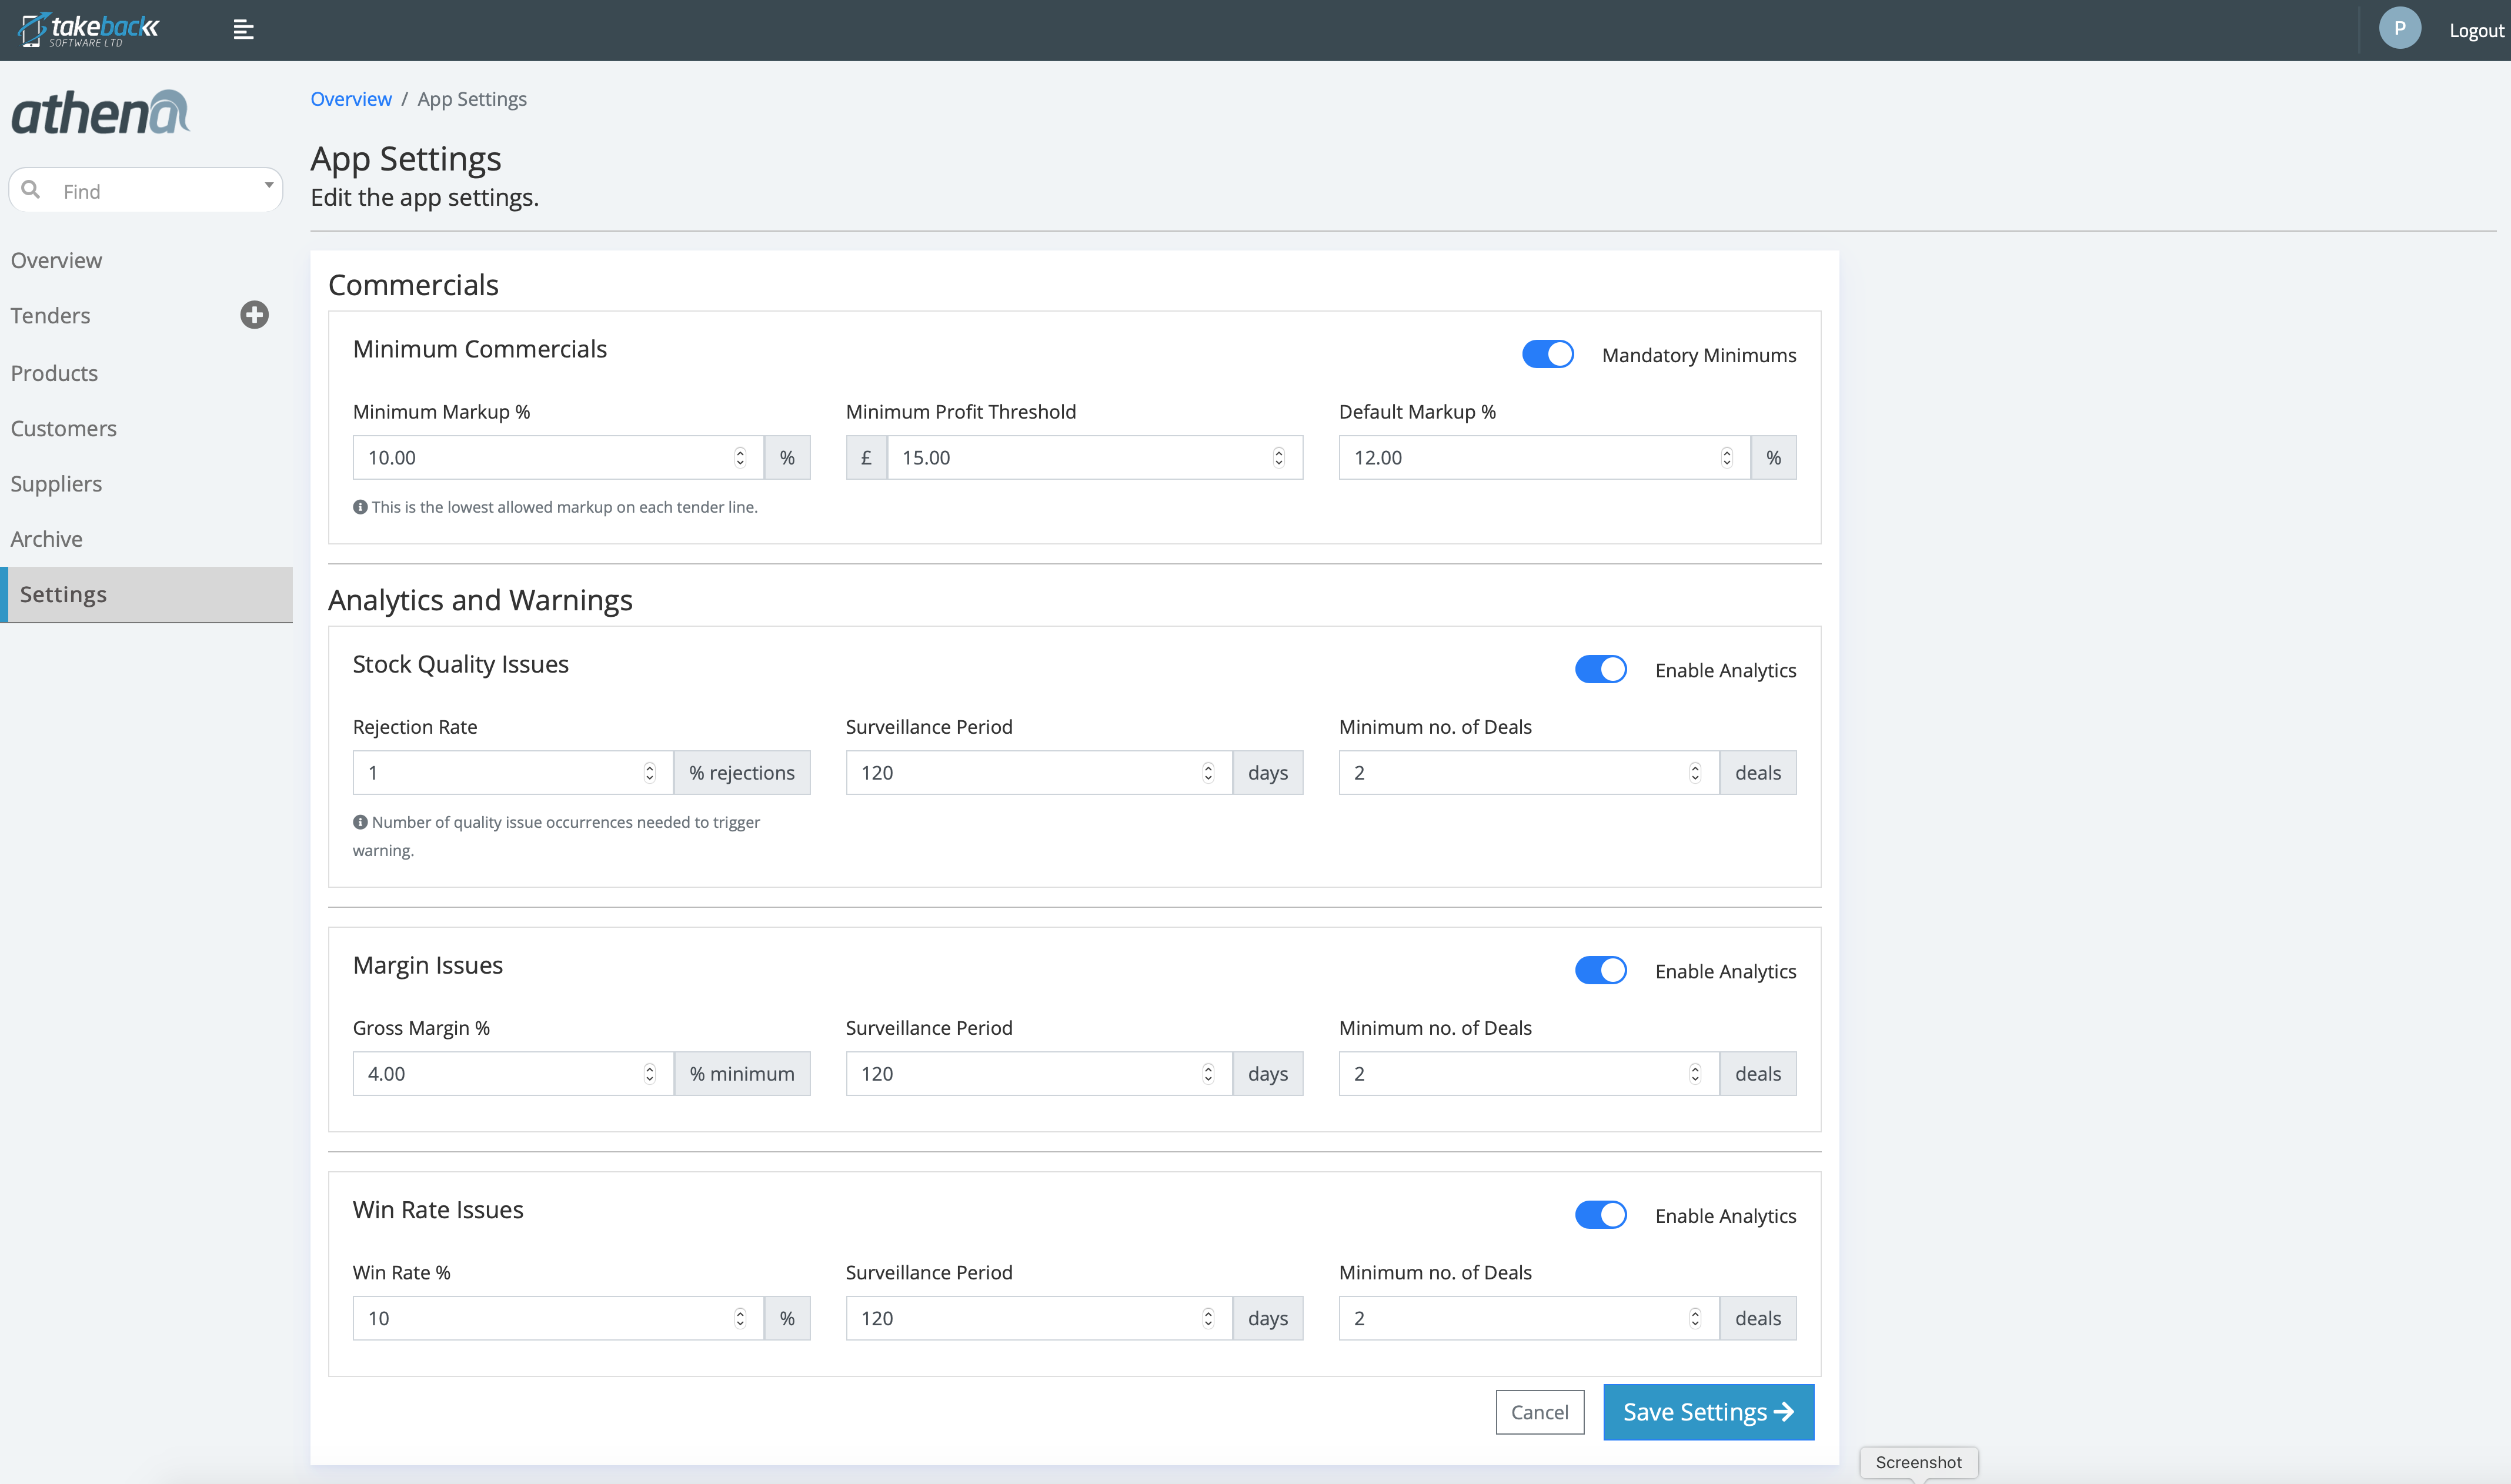The width and height of the screenshot is (2511, 1484).
Task: Edit Default Markup % field 12.00
Action: click(x=1544, y=457)
